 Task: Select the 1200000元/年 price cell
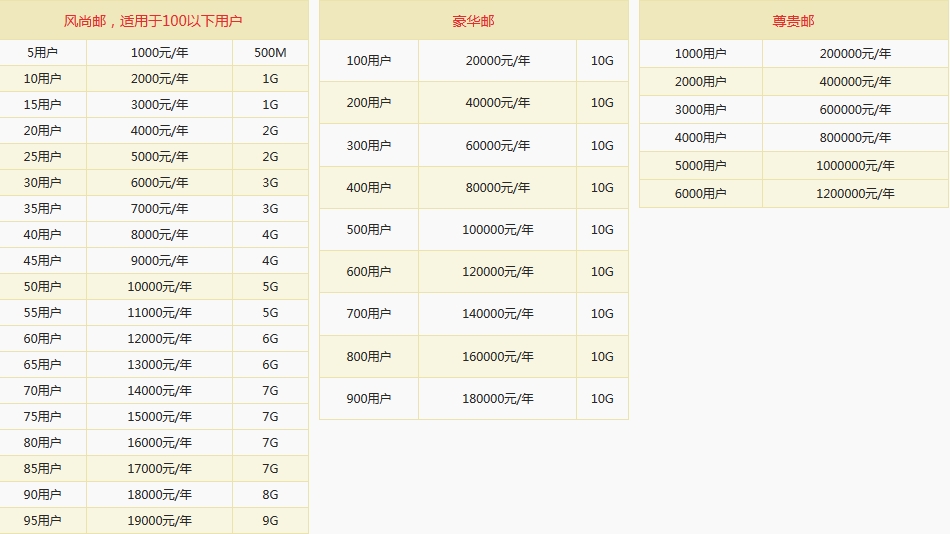[x=855, y=194]
